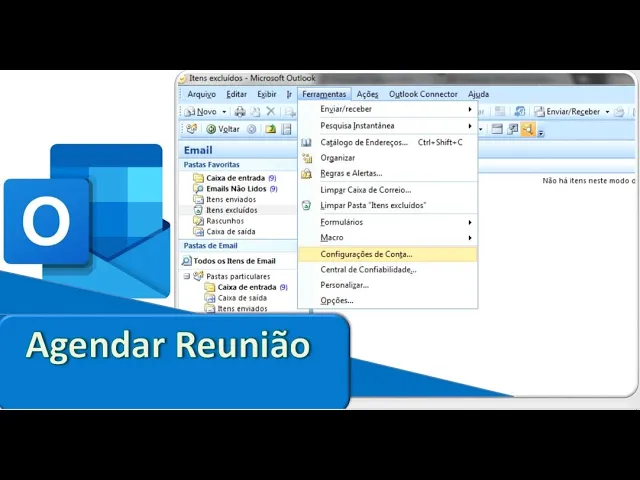Open the Arquivo menu
The width and height of the screenshot is (640, 480).
(202, 94)
